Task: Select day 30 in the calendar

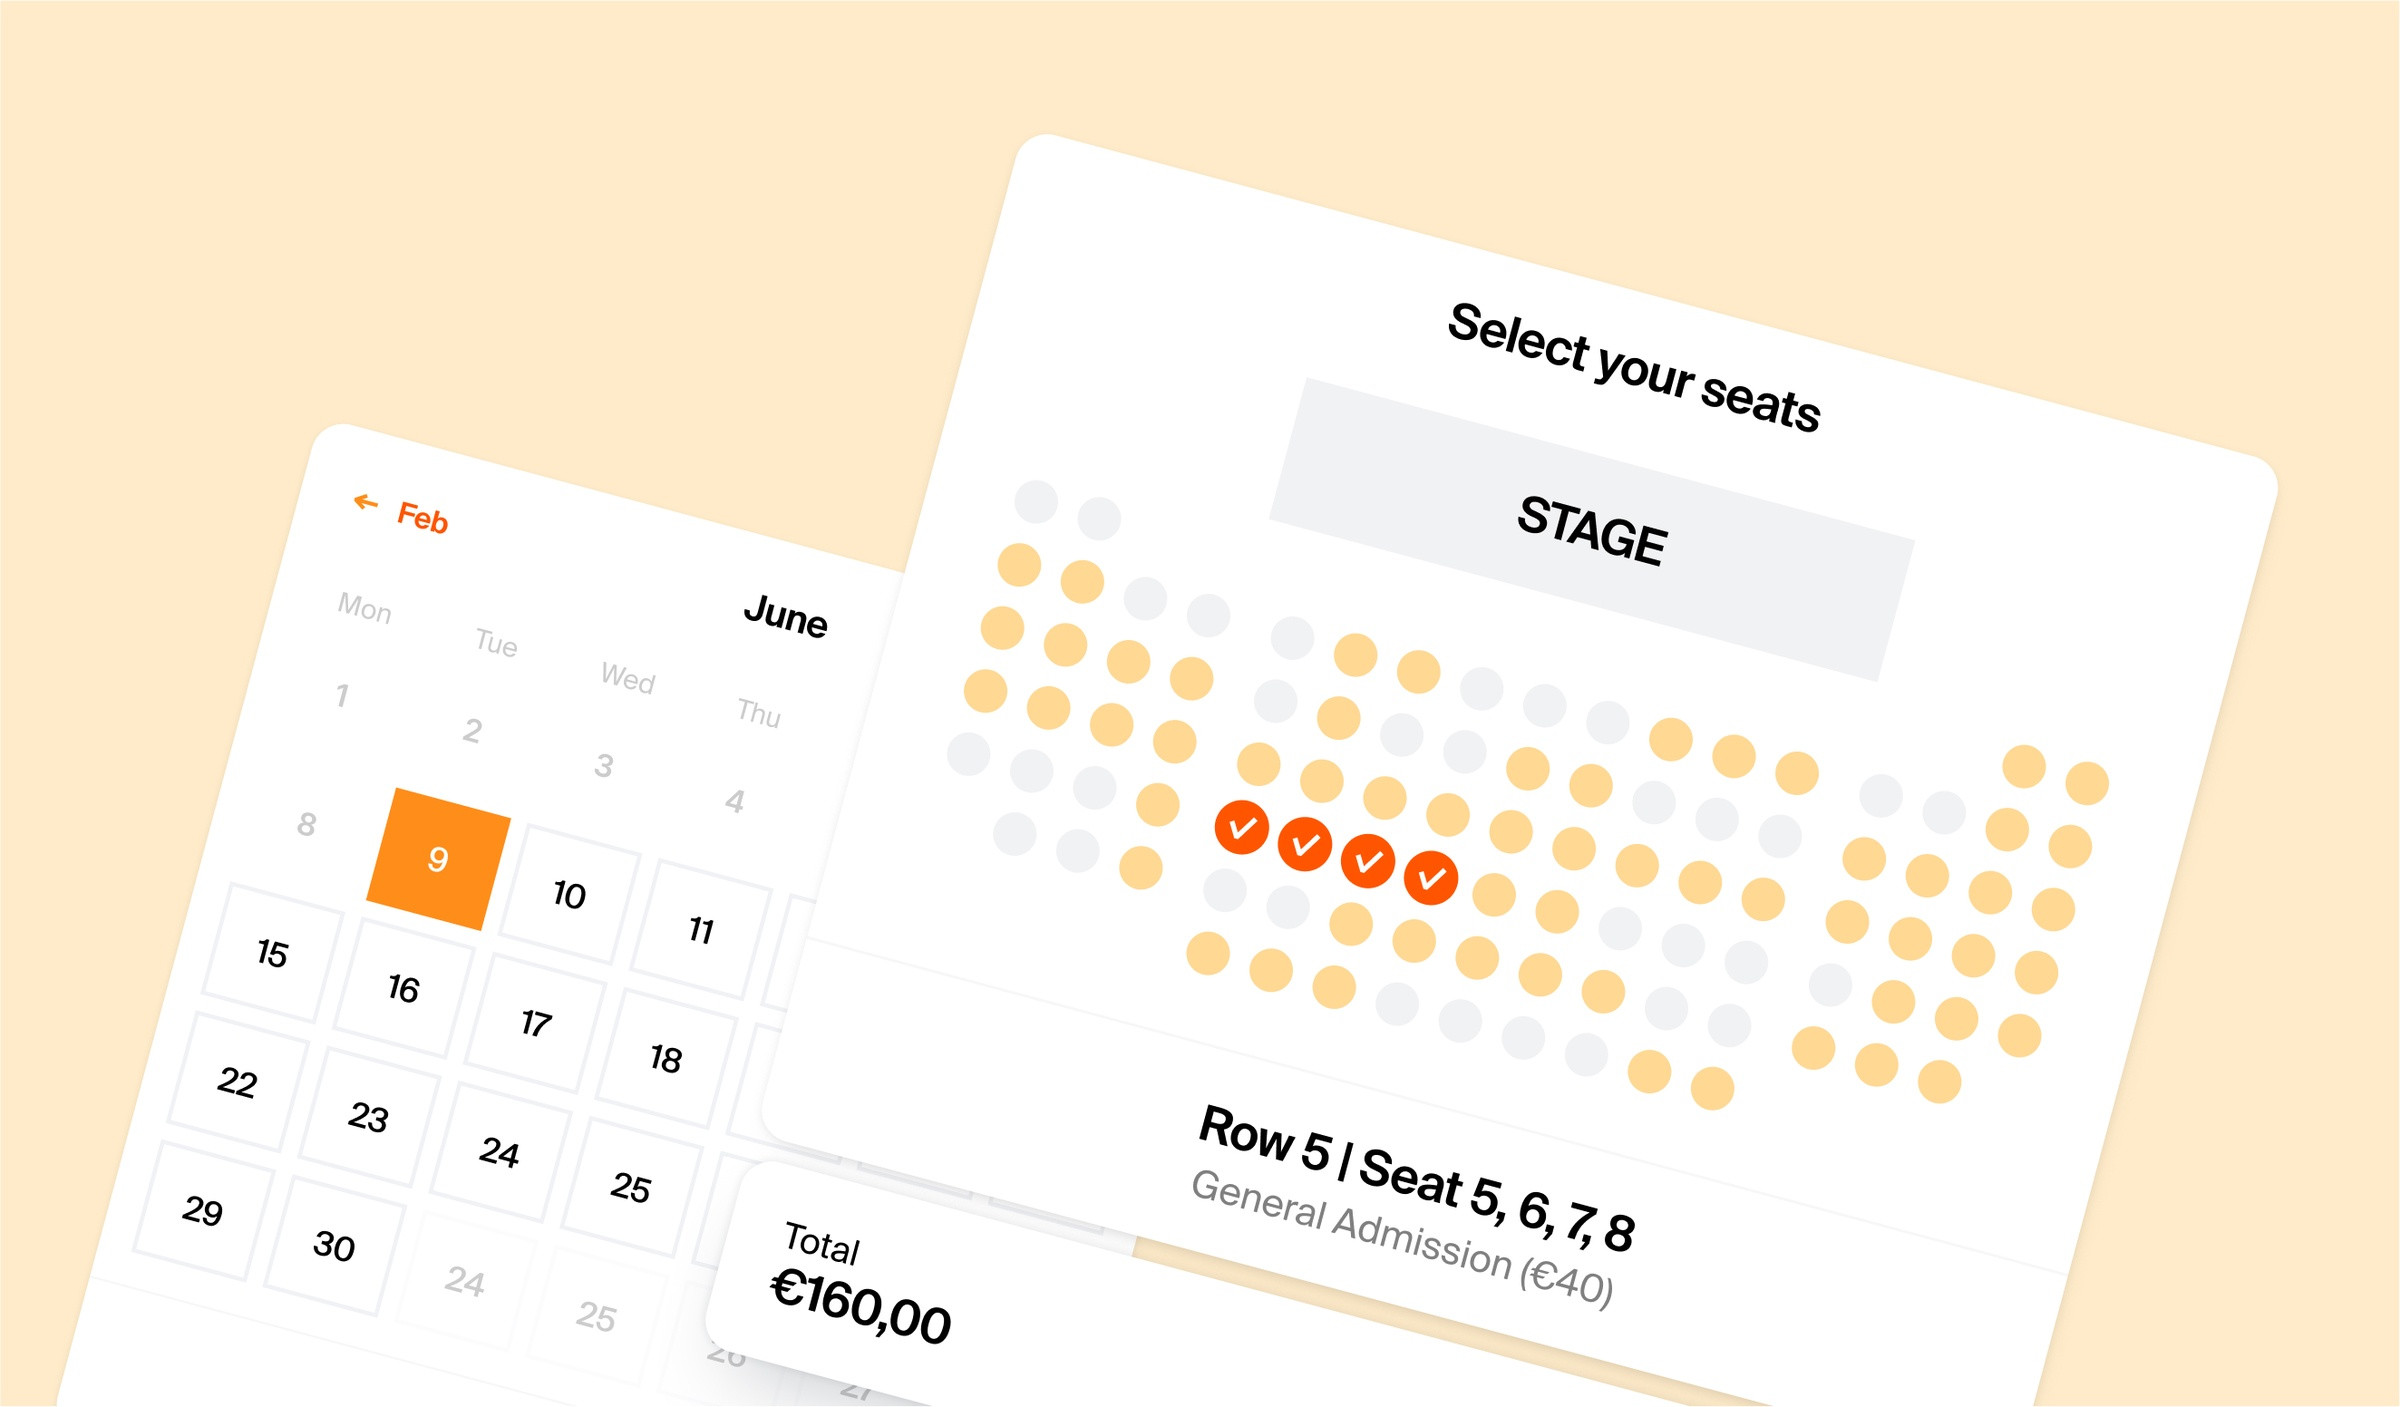Action: pos(334,1246)
